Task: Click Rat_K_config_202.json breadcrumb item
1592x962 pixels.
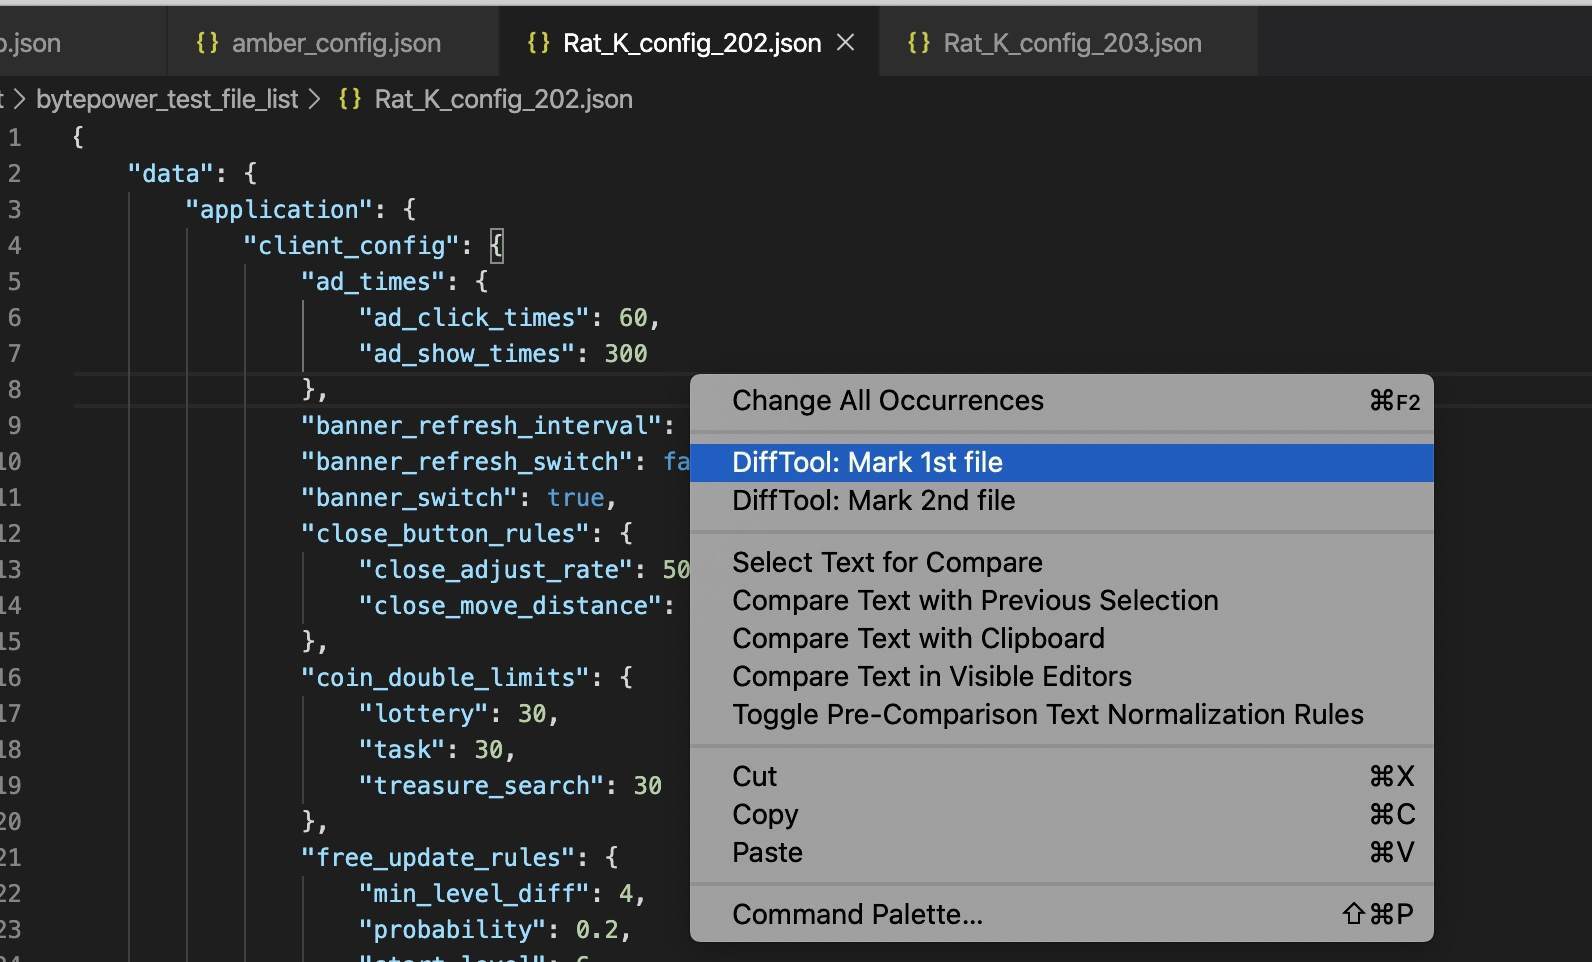Action: (503, 99)
